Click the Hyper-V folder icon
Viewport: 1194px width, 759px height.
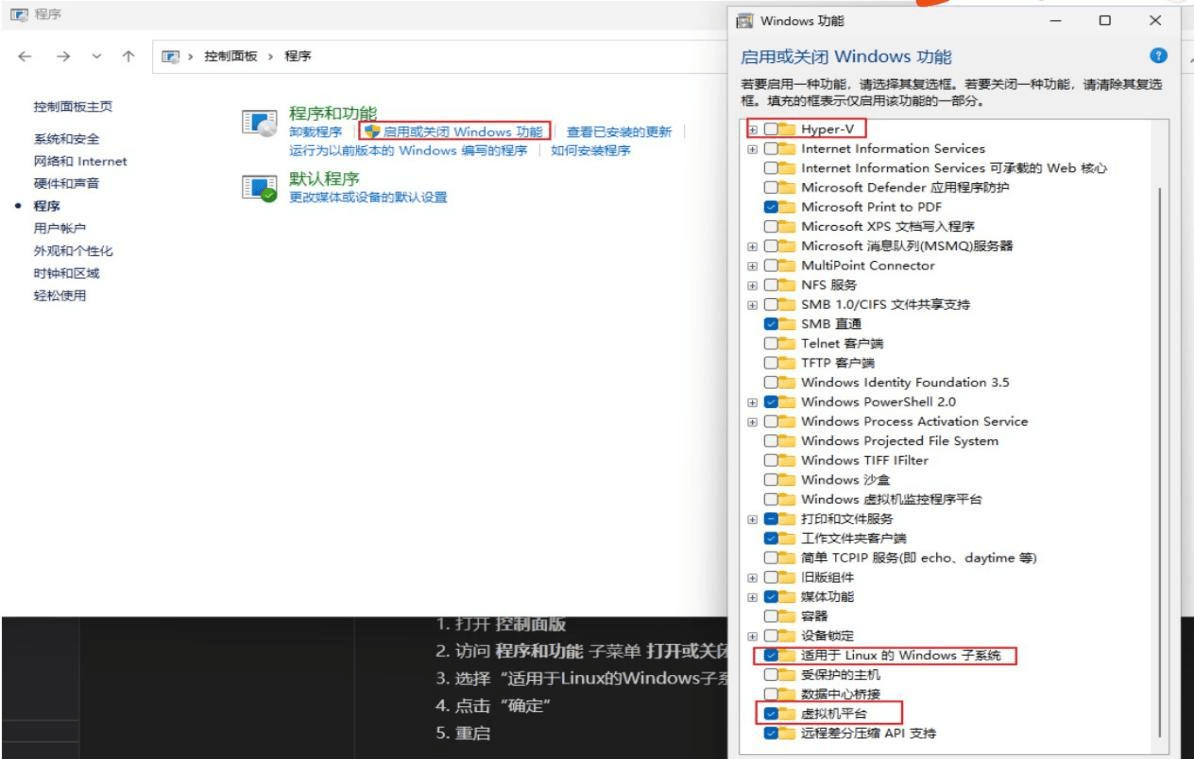787,129
